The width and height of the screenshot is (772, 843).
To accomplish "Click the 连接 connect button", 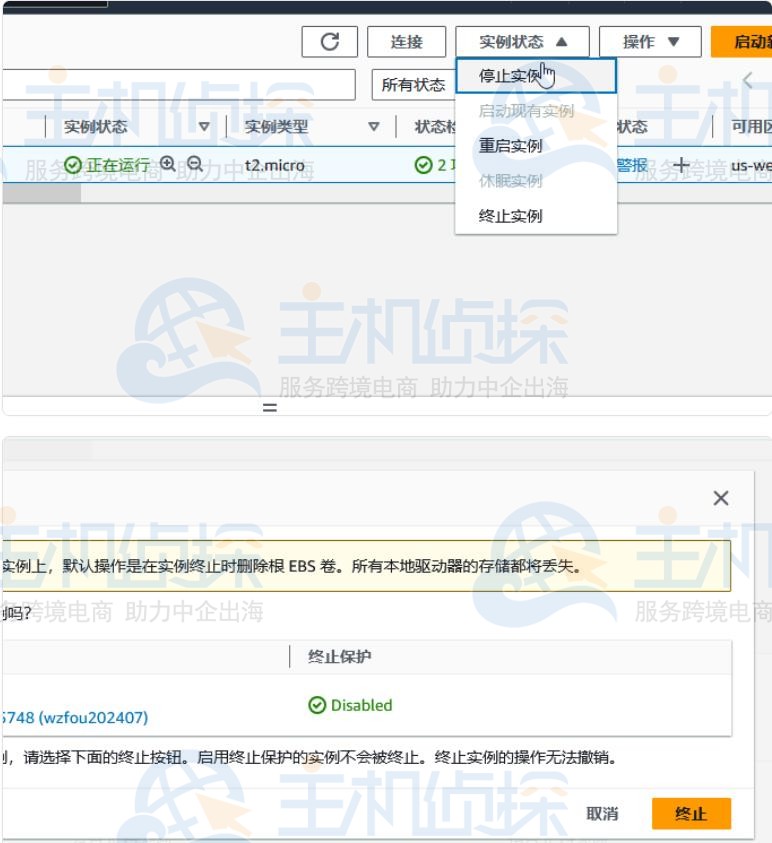I will 406,41.
